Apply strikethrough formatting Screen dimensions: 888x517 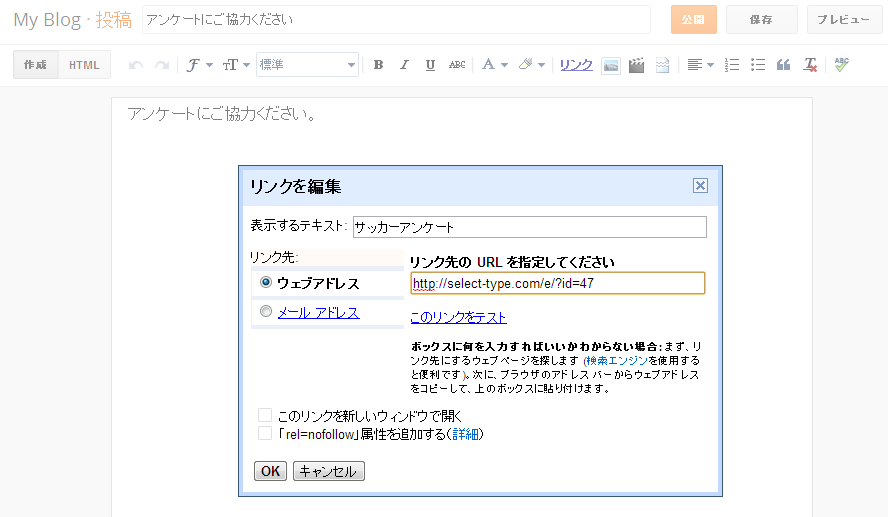coord(457,65)
